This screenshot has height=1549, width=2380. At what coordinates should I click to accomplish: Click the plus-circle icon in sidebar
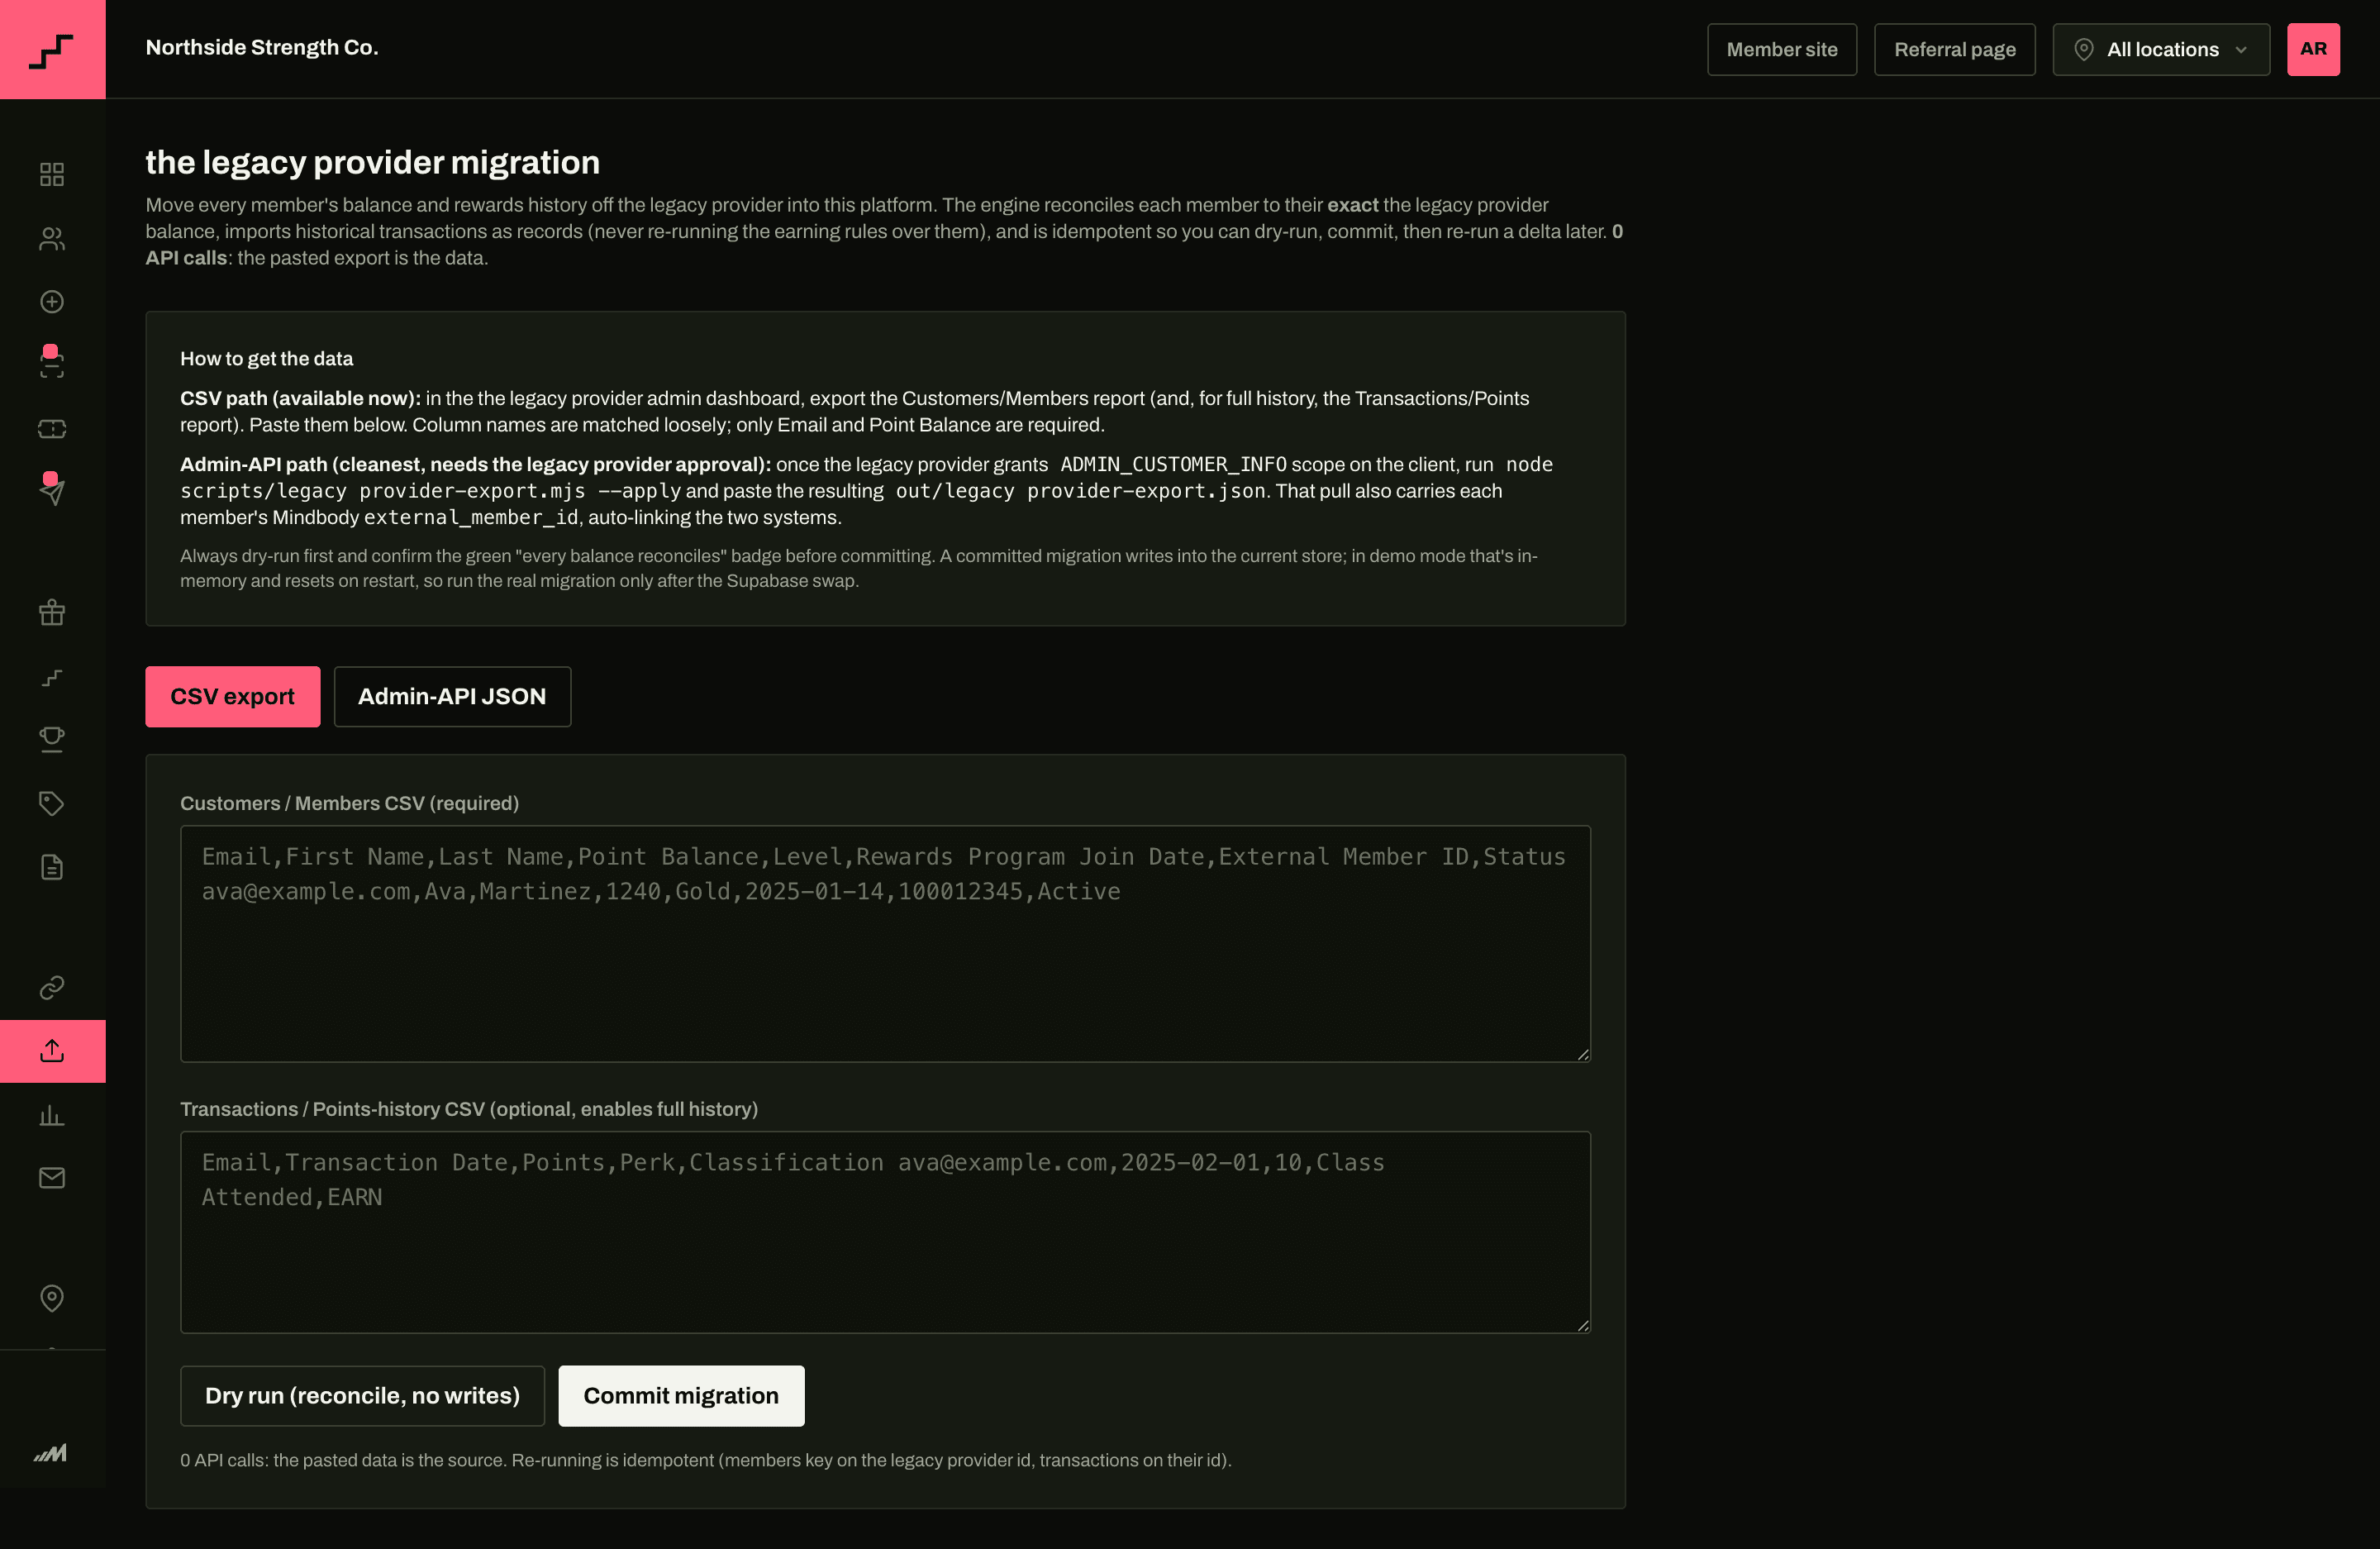52,301
